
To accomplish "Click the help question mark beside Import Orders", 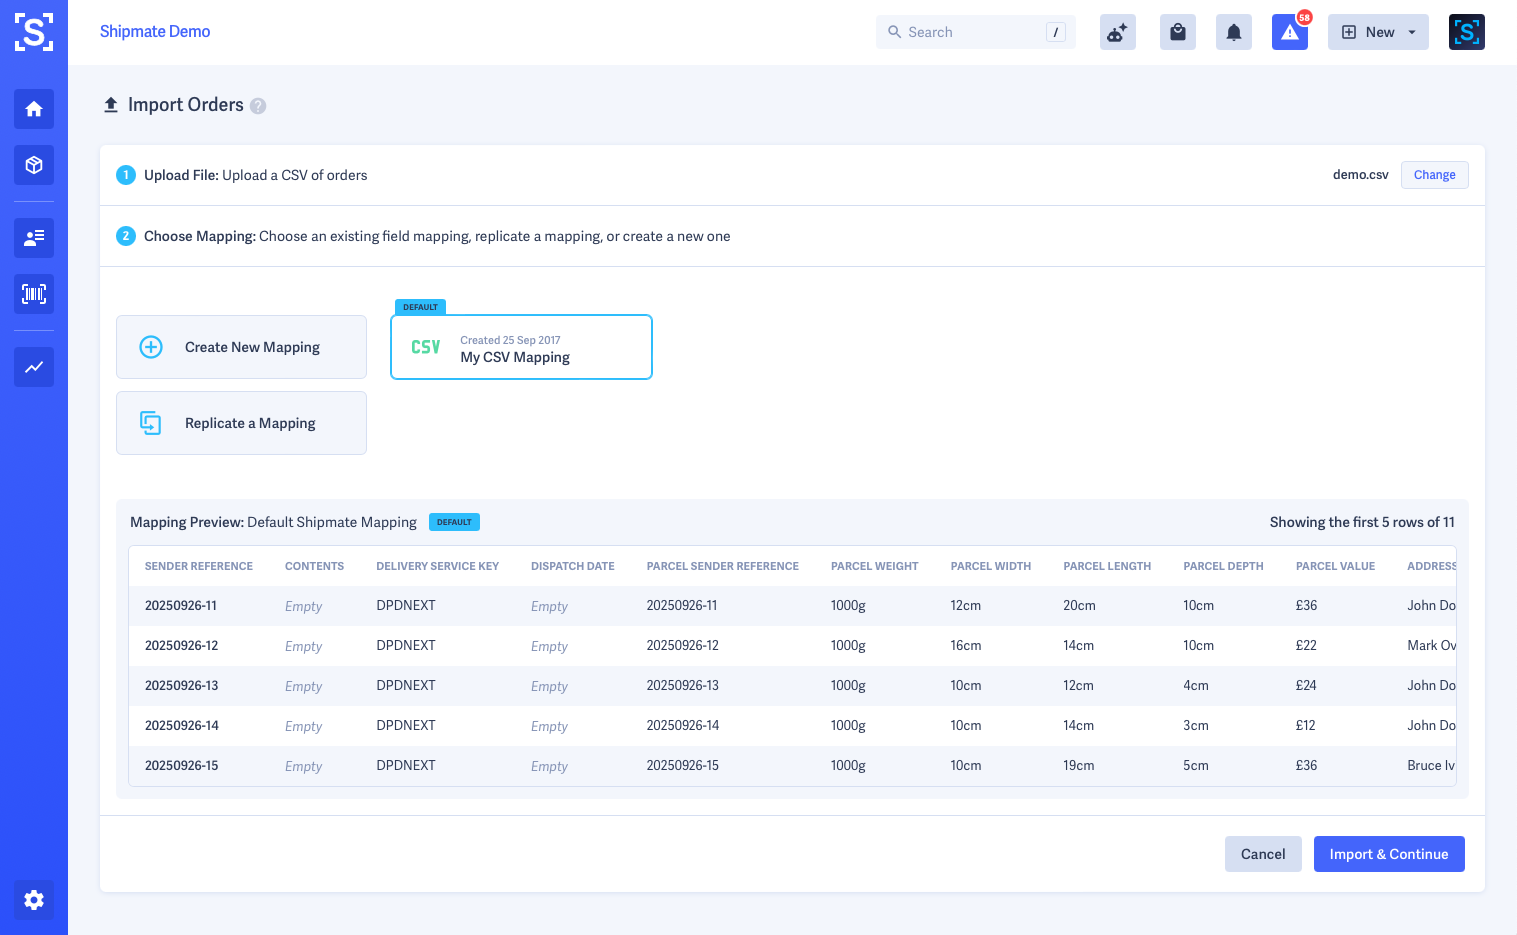I will (258, 106).
